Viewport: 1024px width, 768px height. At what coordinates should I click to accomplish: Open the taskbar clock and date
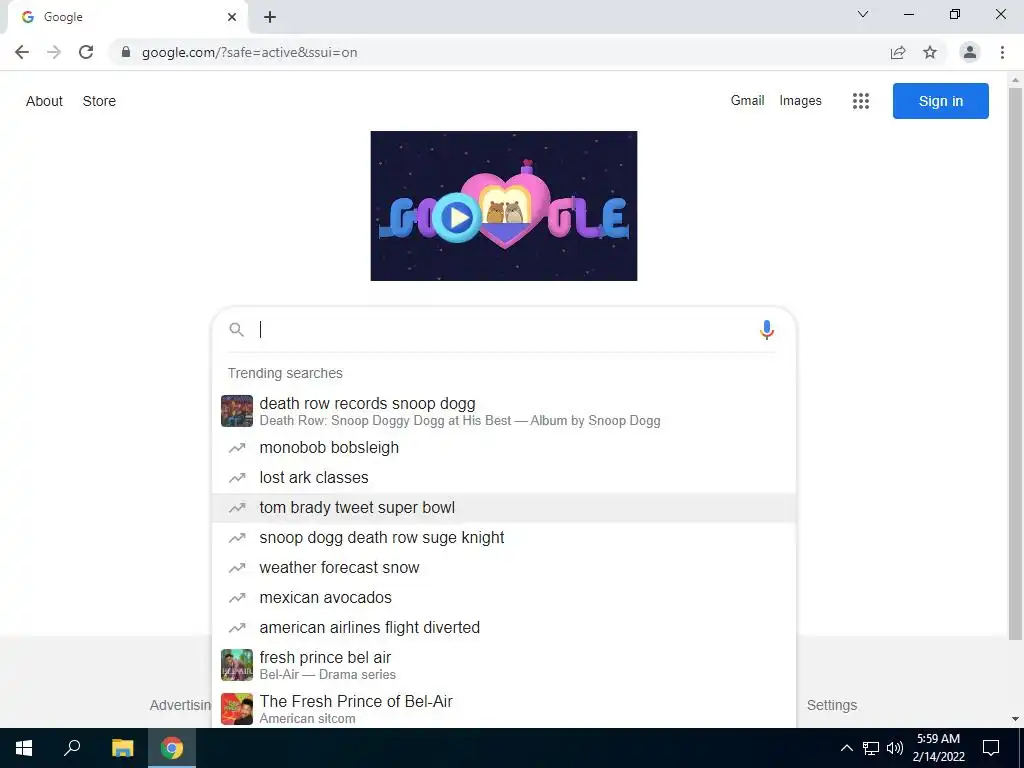click(938, 748)
